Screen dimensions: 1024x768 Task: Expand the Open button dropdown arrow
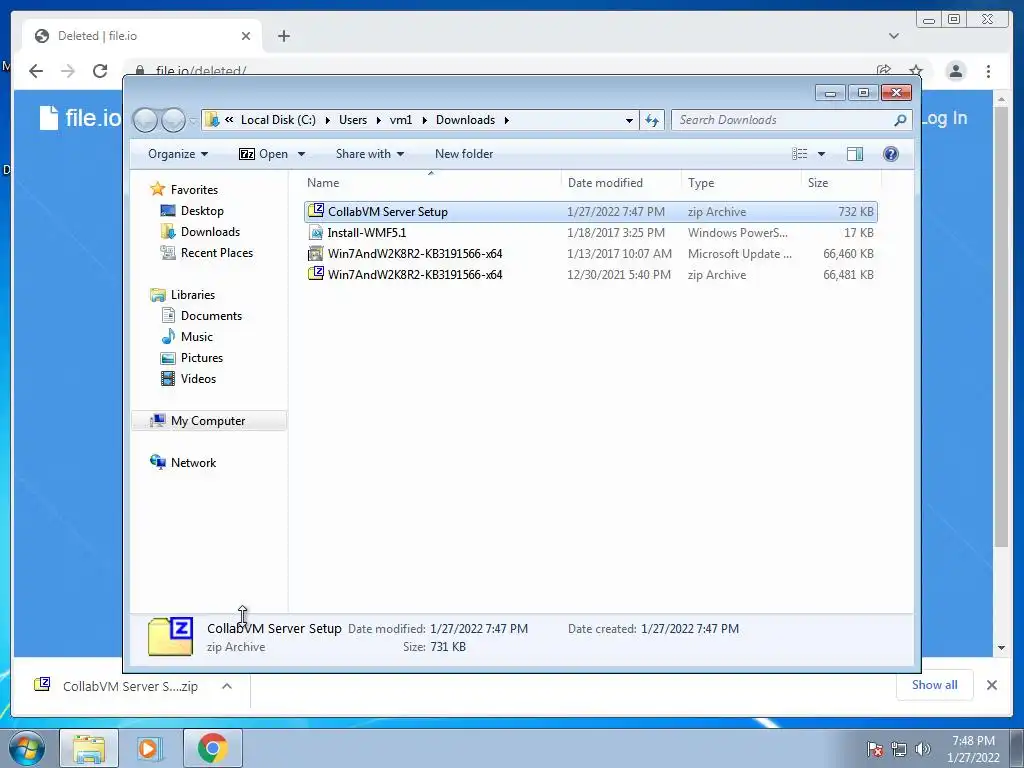click(301, 154)
